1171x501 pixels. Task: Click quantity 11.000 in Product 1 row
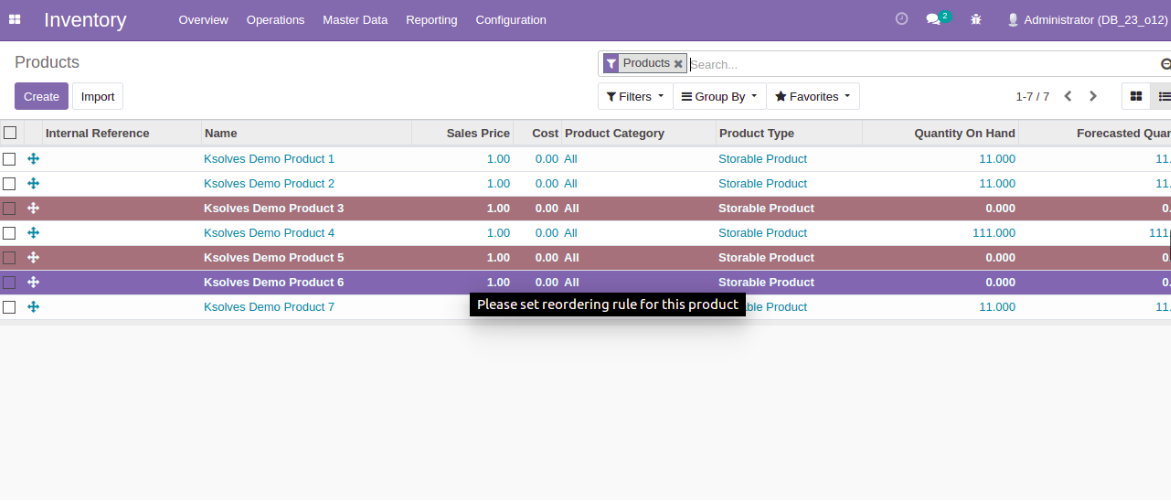pos(997,159)
